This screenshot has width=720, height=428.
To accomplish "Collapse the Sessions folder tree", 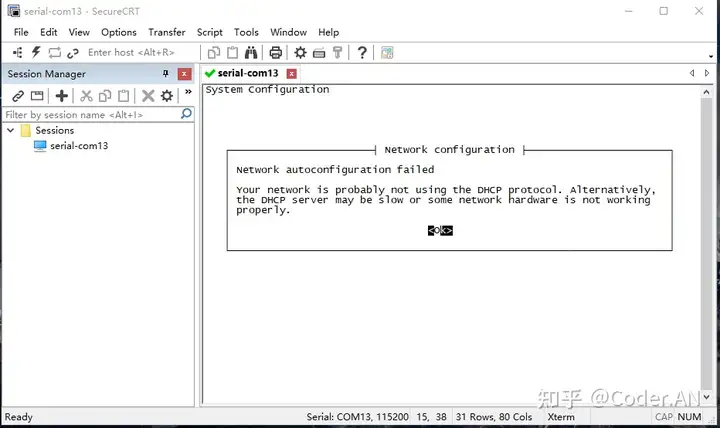I will (x=11, y=130).
